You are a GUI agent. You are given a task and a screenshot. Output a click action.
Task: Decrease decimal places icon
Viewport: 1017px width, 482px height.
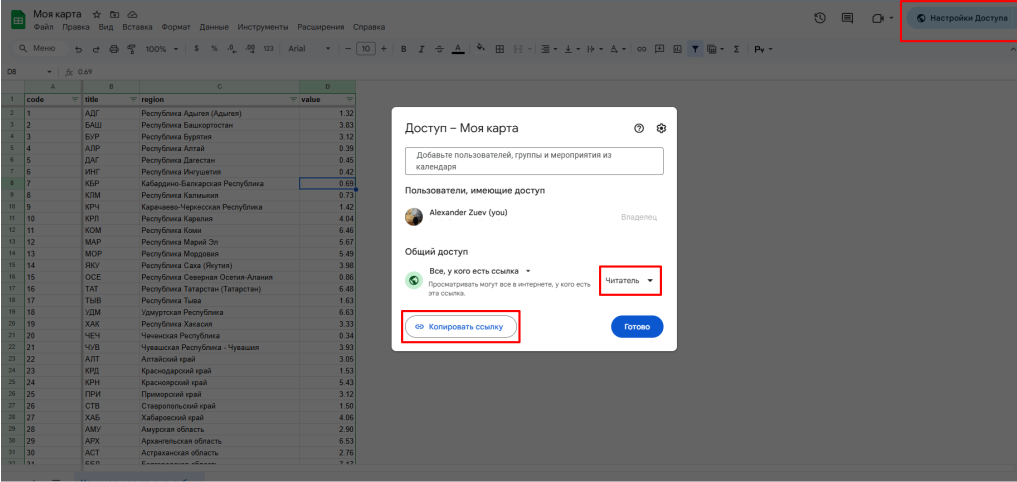coord(231,49)
